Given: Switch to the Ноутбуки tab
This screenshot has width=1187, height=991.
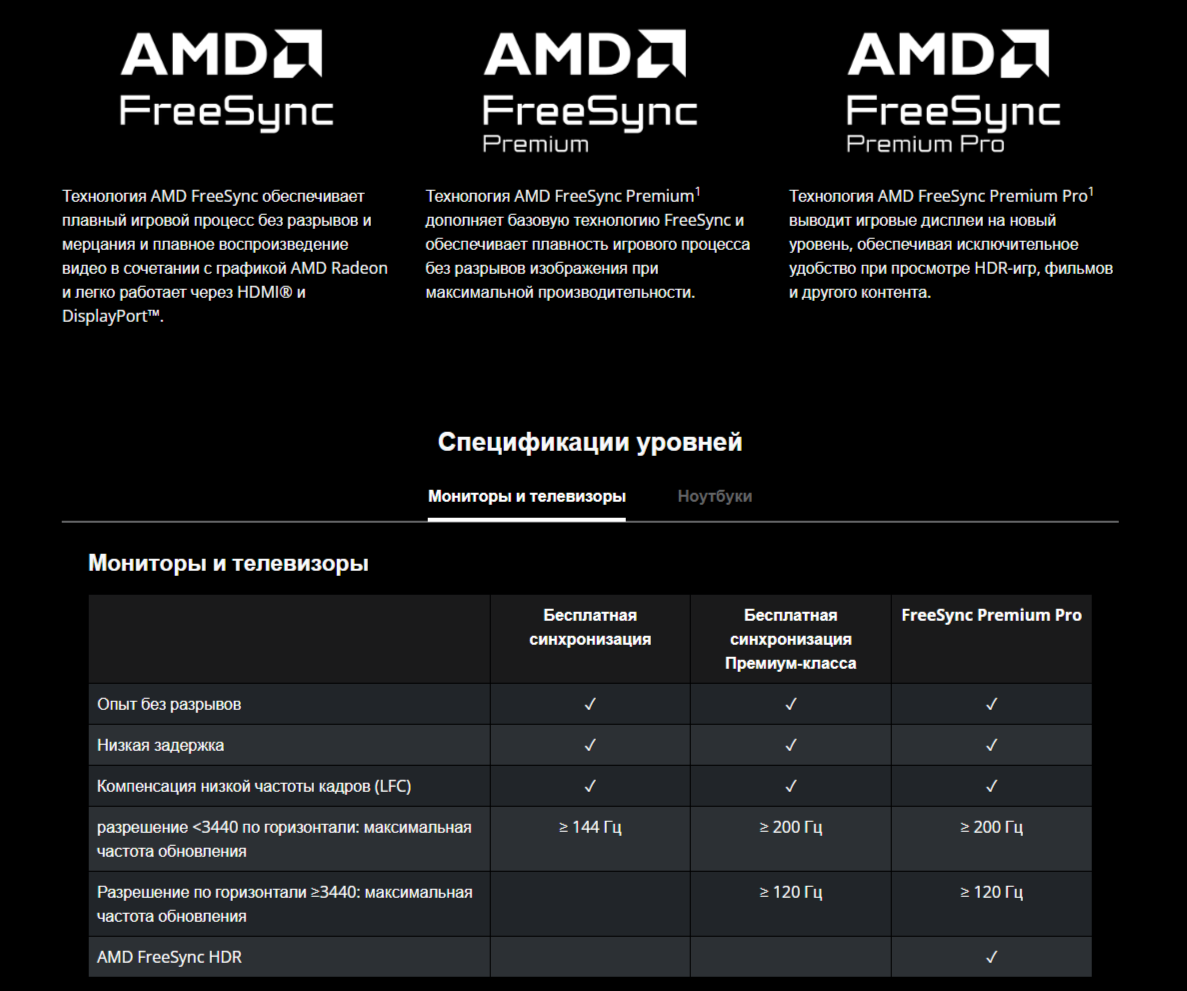Looking at the screenshot, I should 714,496.
